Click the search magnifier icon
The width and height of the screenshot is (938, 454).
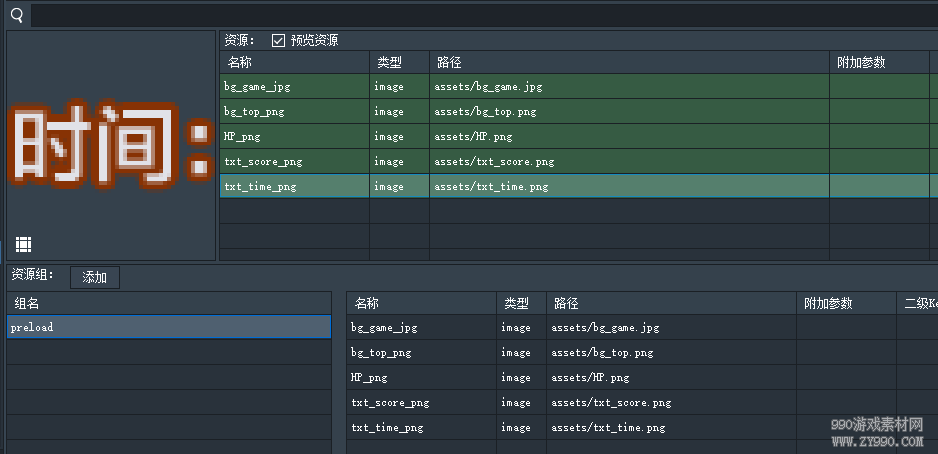pos(17,16)
